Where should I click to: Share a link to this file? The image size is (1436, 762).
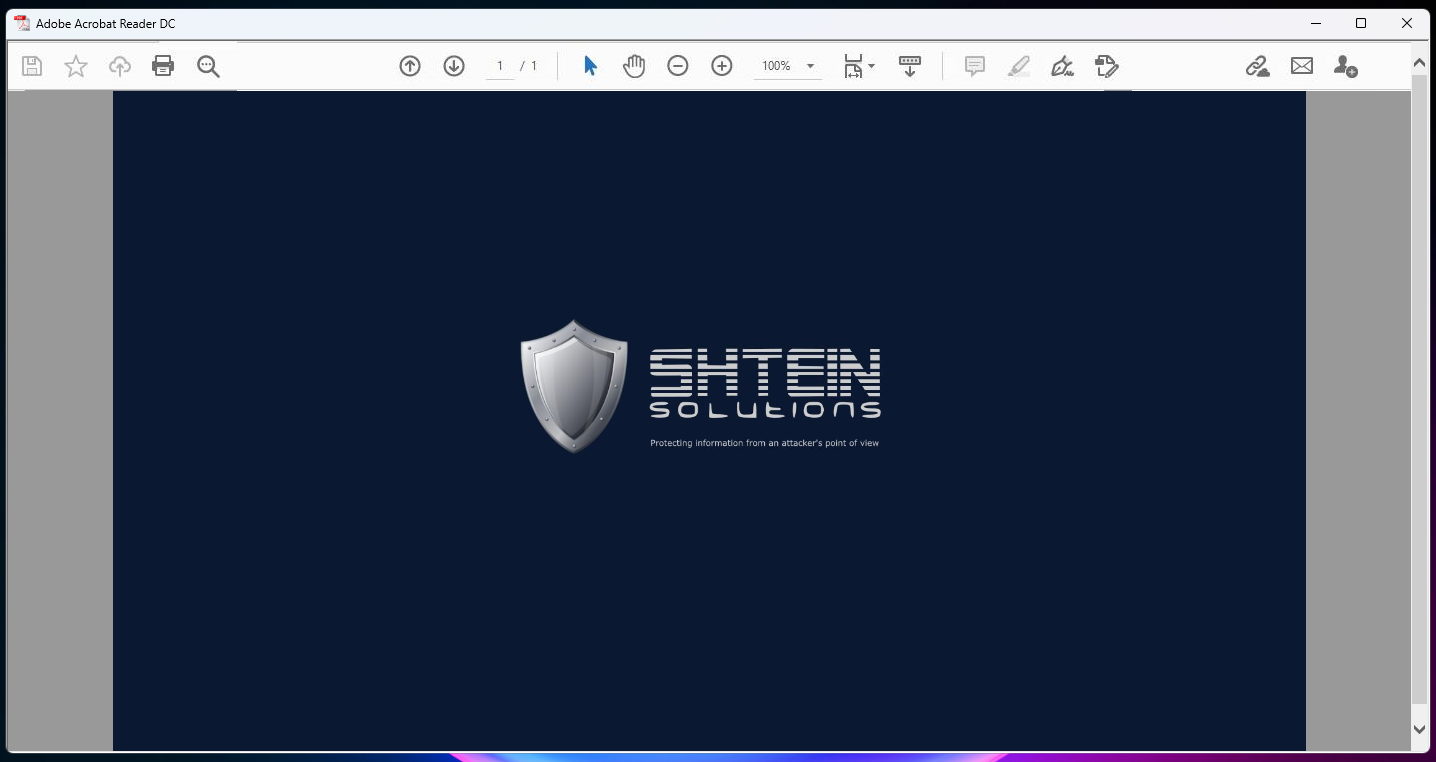tap(1258, 66)
